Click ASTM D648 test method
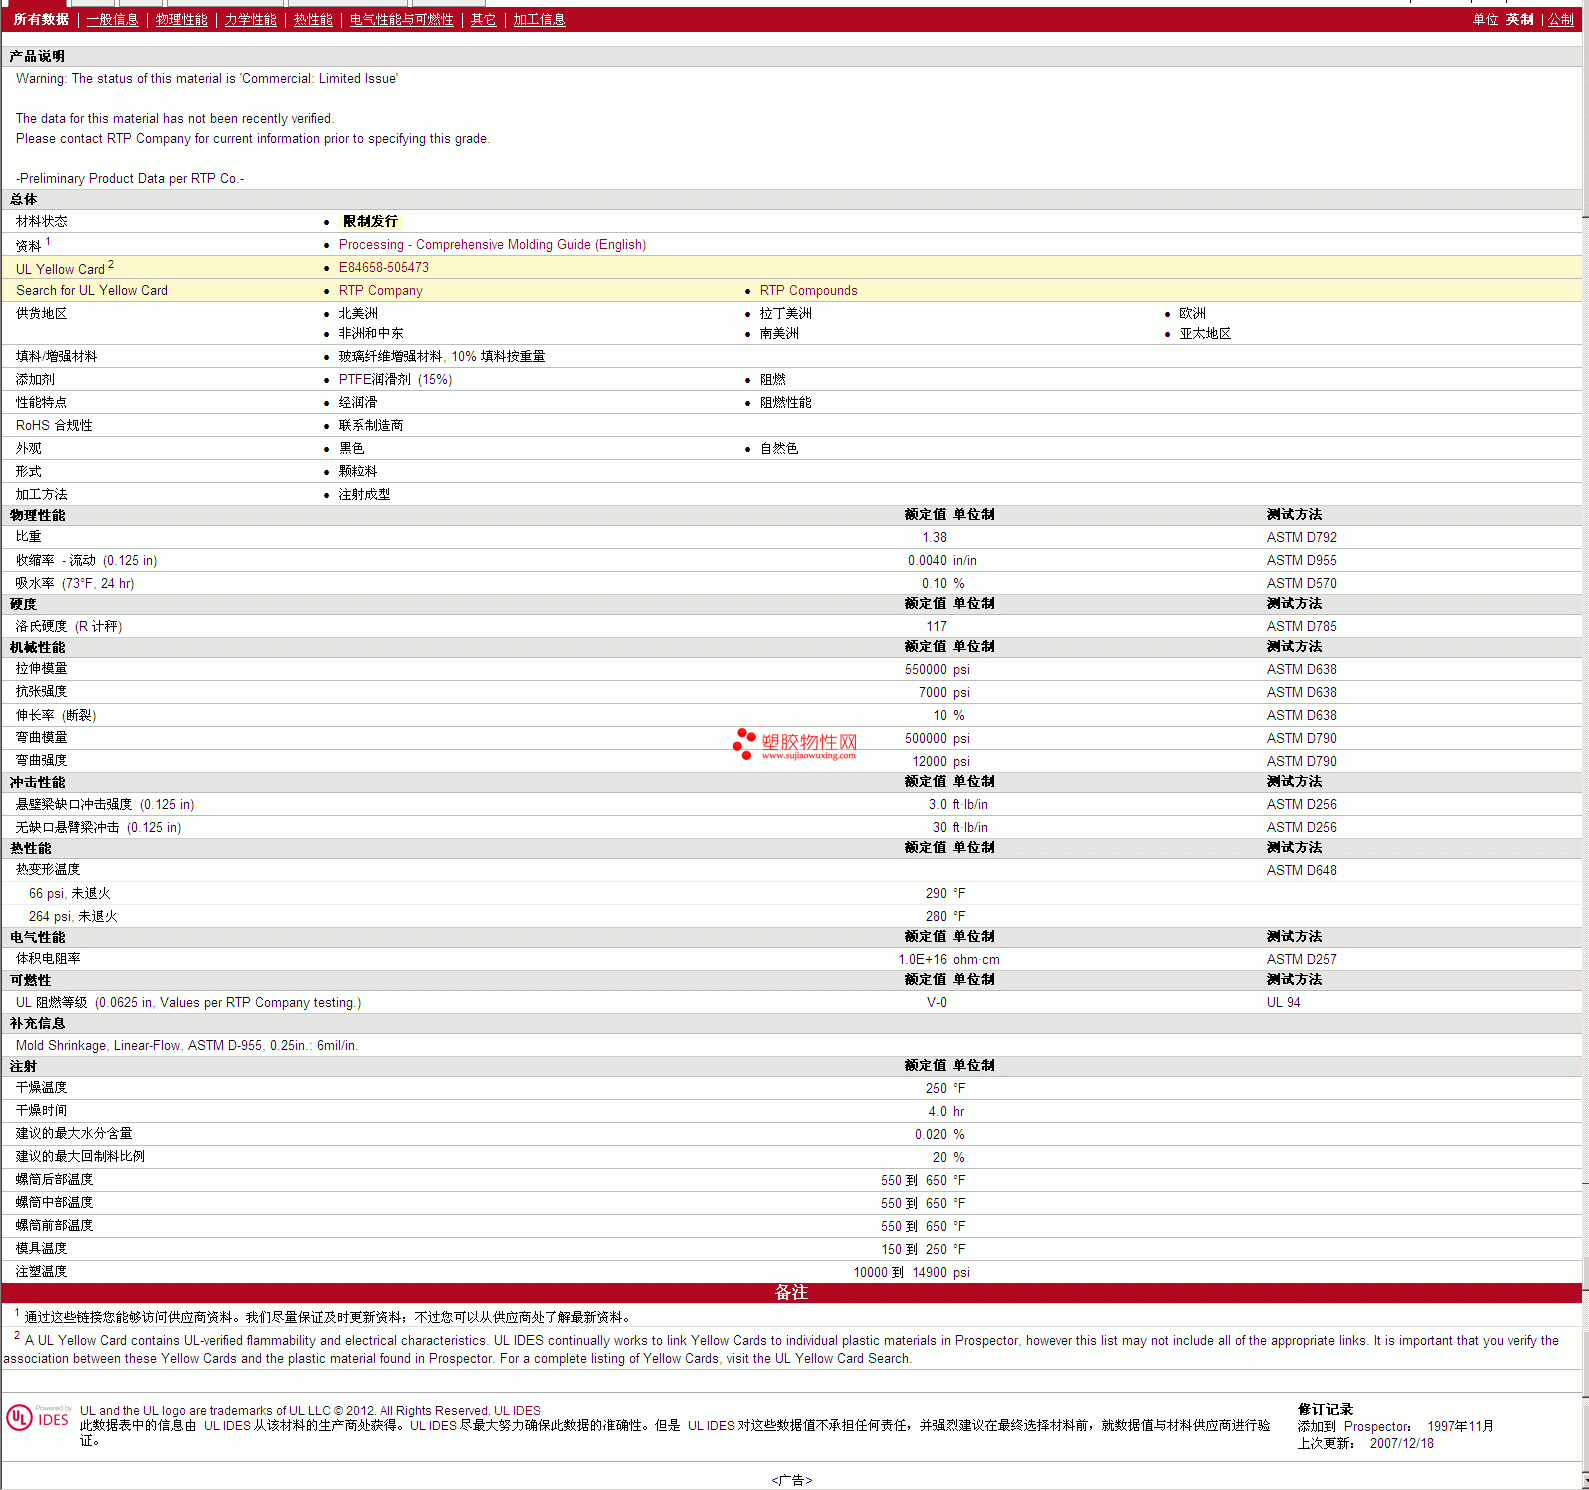 coord(1301,871)
